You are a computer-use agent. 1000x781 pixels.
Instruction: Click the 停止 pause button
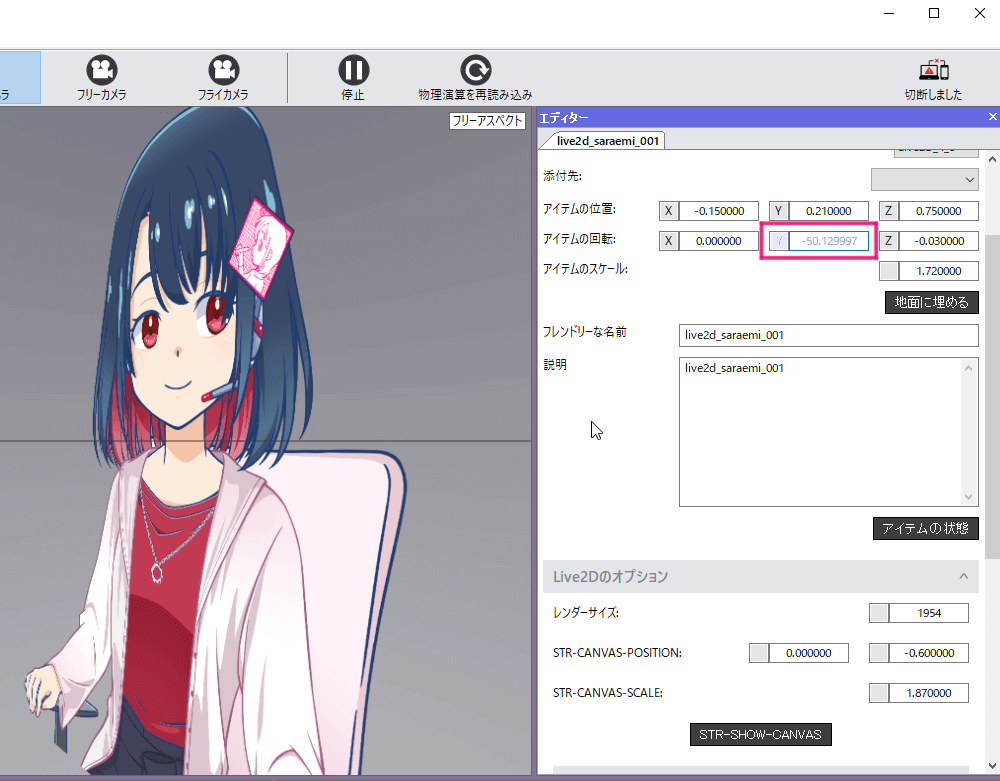[x=353, y=78]
